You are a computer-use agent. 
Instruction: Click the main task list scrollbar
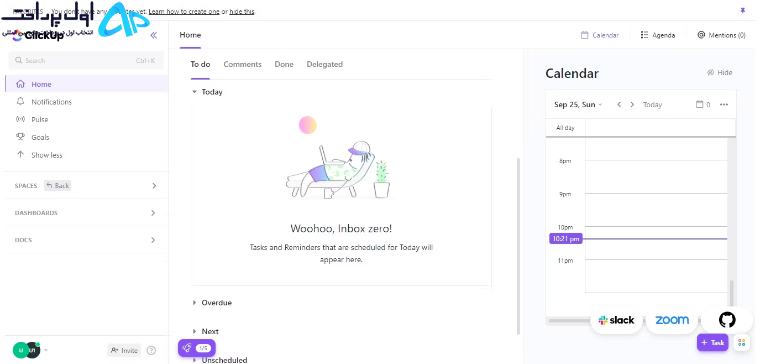[x=518, y=245]
